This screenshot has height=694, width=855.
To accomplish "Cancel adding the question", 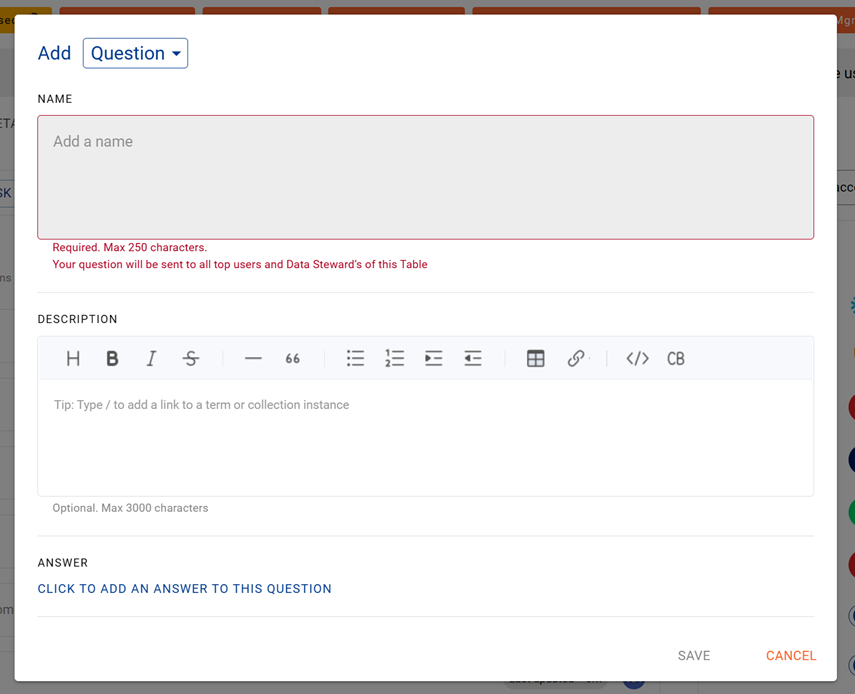I will pos(790,656).
